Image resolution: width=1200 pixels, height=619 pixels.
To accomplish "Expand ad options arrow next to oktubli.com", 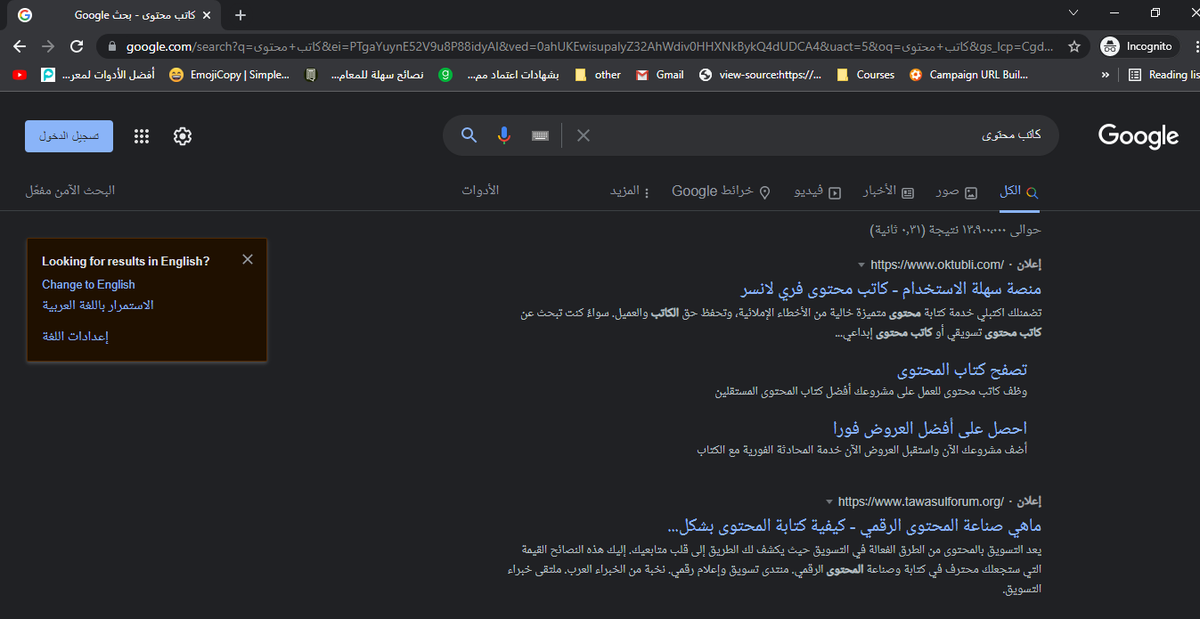I will click(x=861, y=265).
